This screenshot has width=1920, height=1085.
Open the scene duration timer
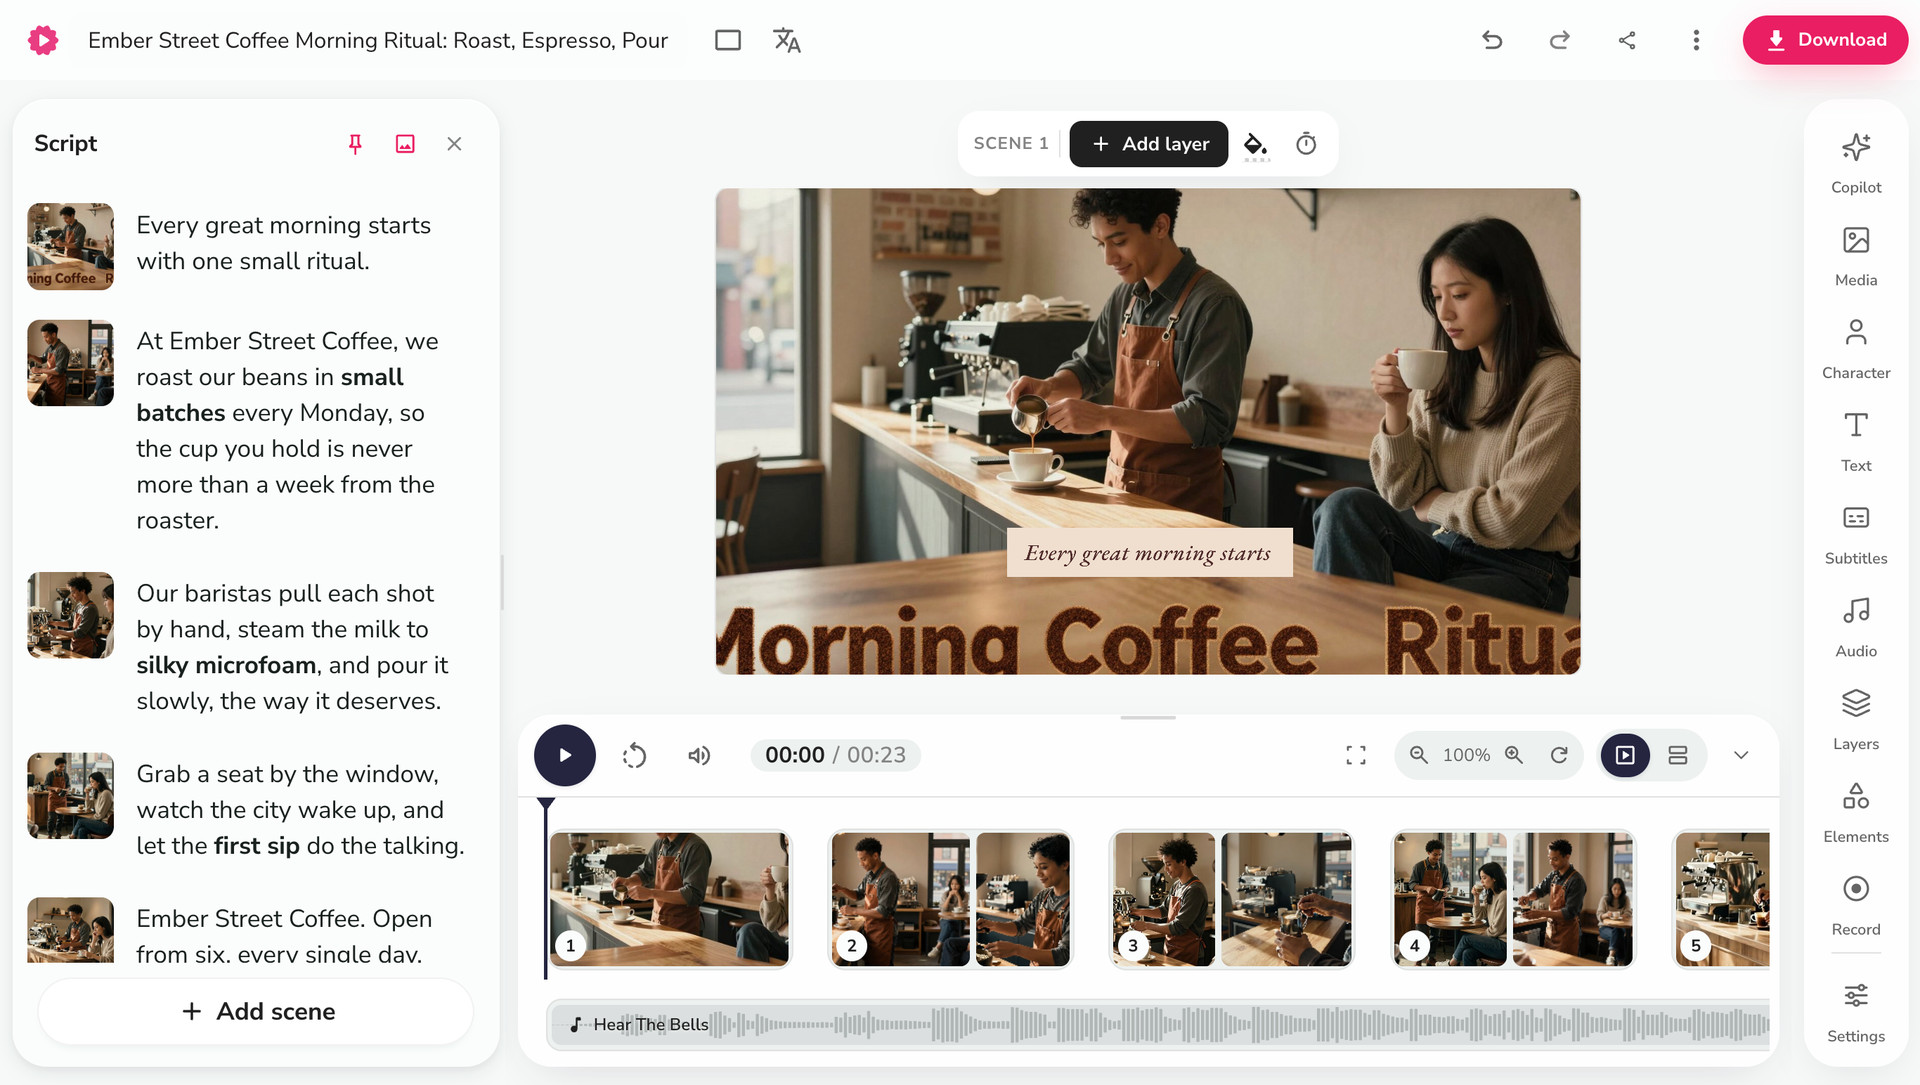tap(1306, 144)
